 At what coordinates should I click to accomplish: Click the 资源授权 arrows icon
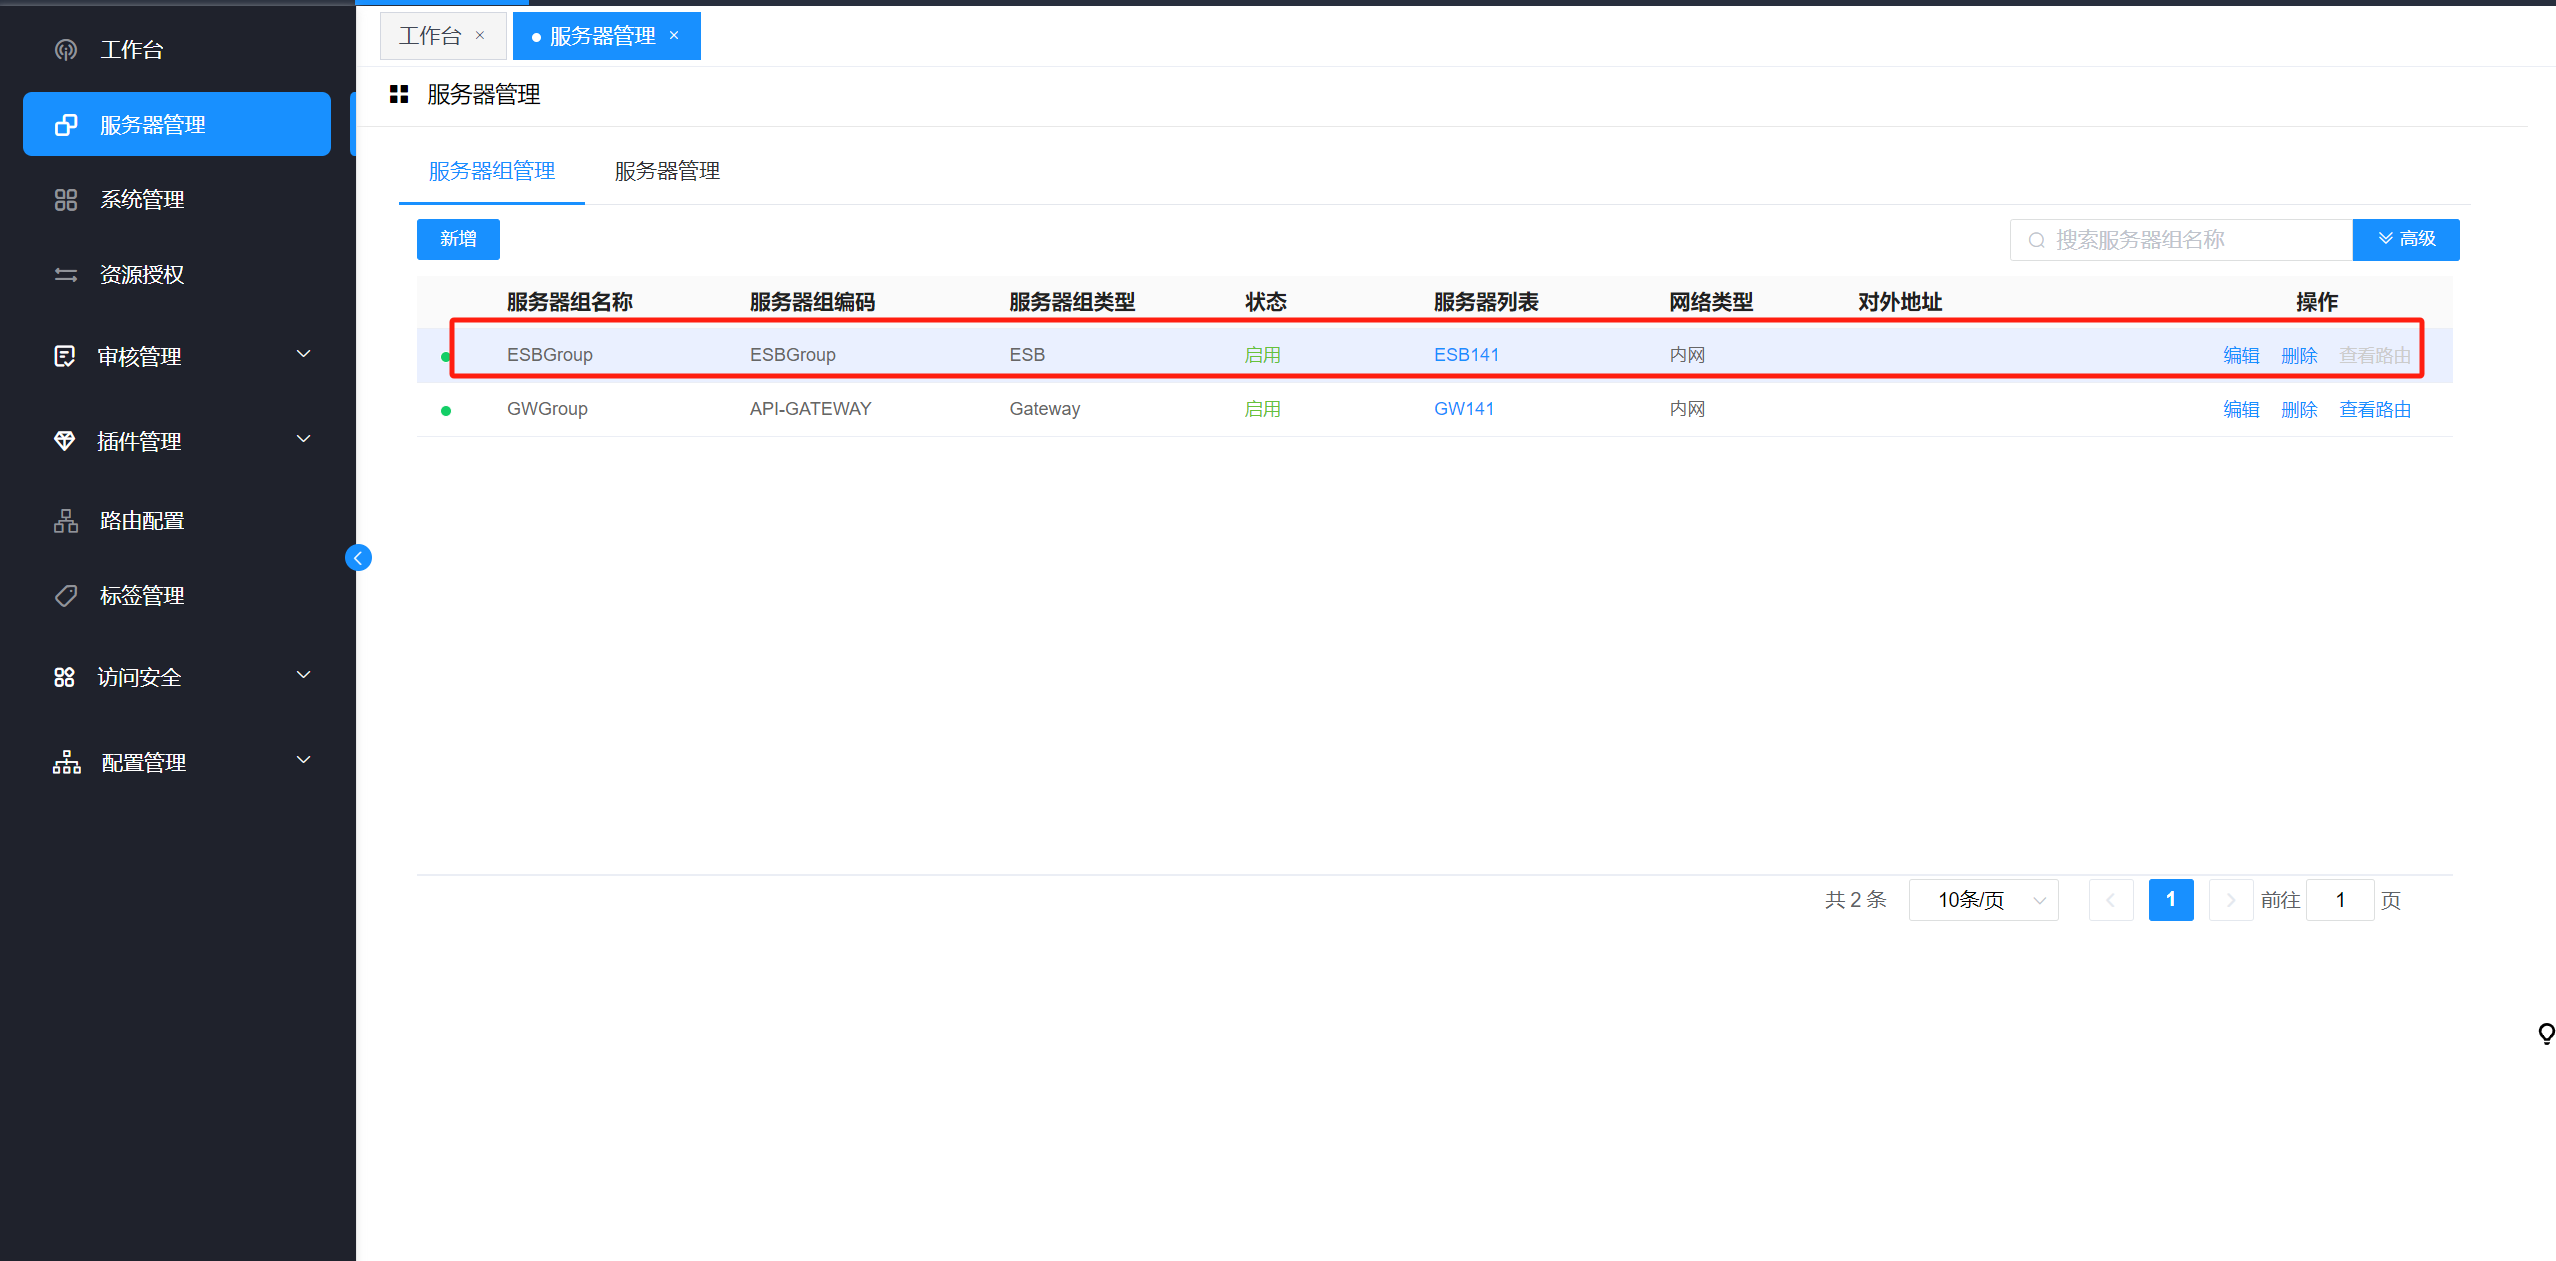(66, 275)
